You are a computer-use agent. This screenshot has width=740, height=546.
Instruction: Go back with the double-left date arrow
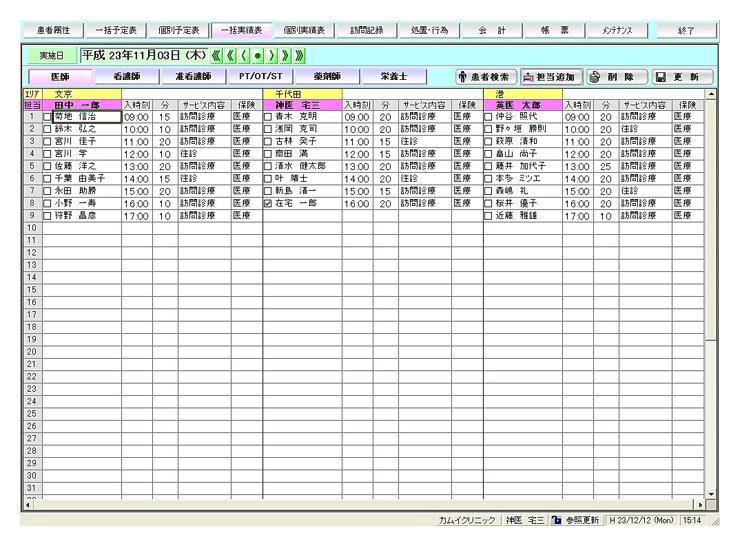pos(230,56)
